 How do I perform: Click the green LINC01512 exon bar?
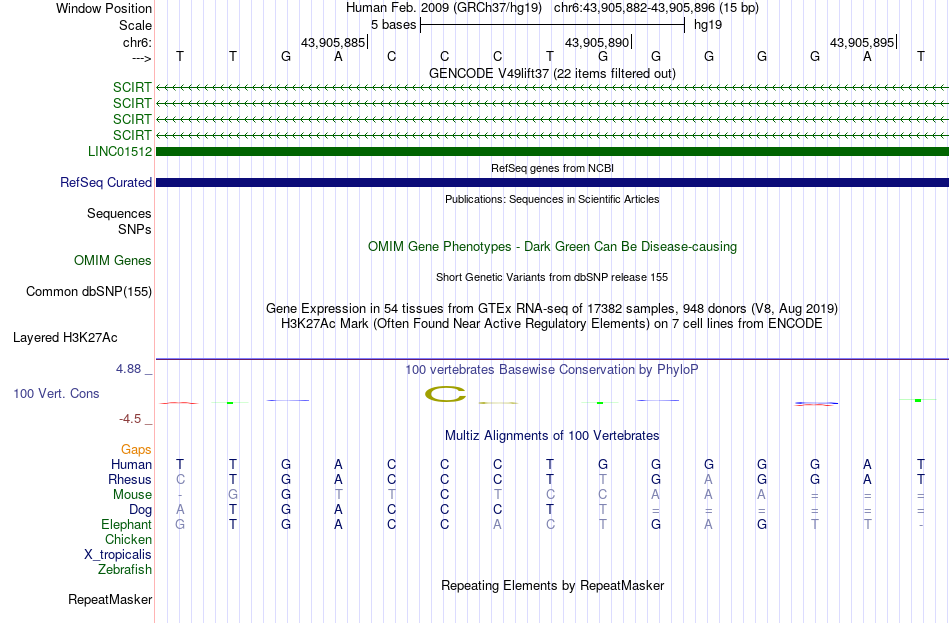coord(552,152)
